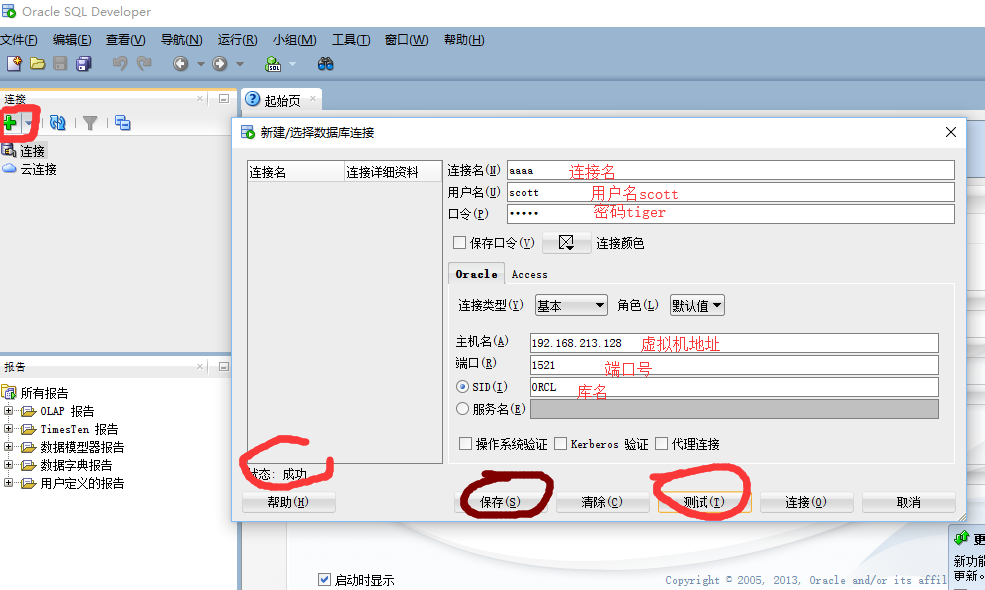
Task: Click the binoculars Find DB Object icon
Action: click(325, 63)
